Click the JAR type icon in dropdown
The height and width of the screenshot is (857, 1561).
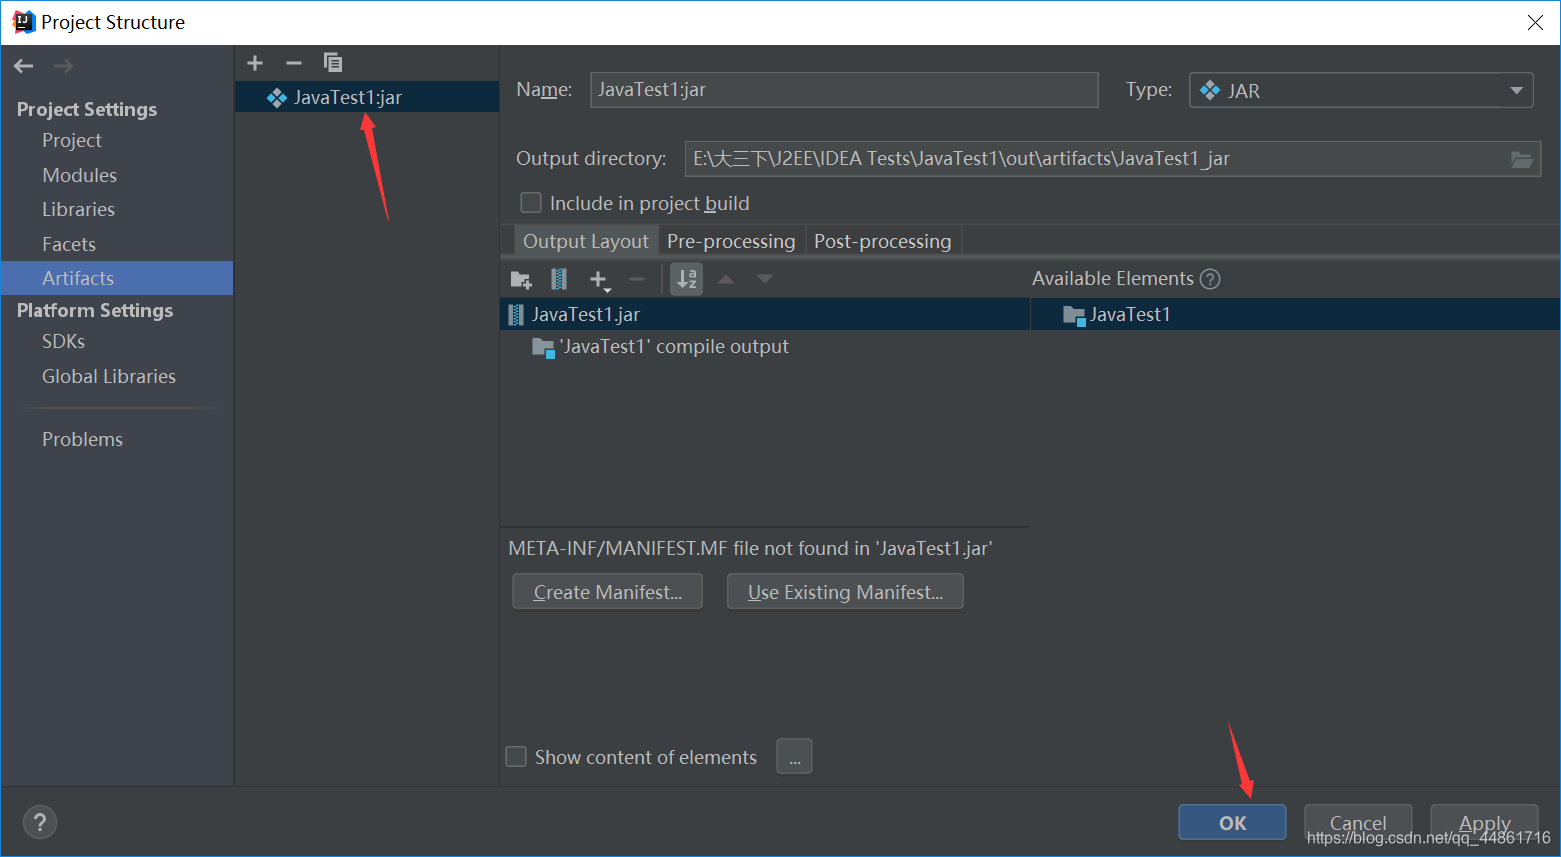tap(1210, 90)
